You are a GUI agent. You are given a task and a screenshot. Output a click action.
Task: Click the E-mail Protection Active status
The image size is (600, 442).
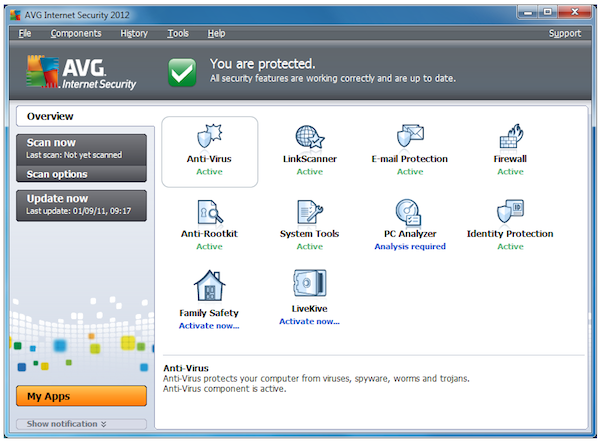(x=410, y=171)
